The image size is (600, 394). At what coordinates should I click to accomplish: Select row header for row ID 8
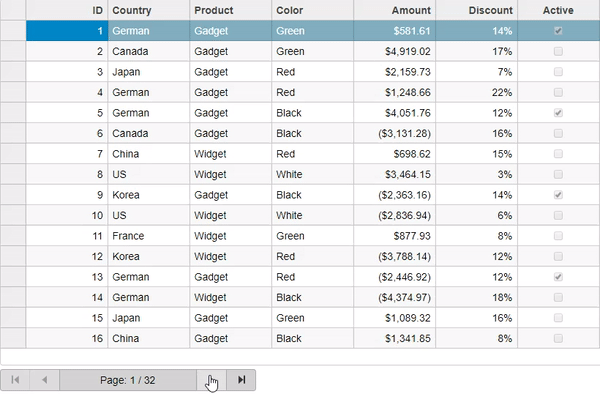pos(13,174)
